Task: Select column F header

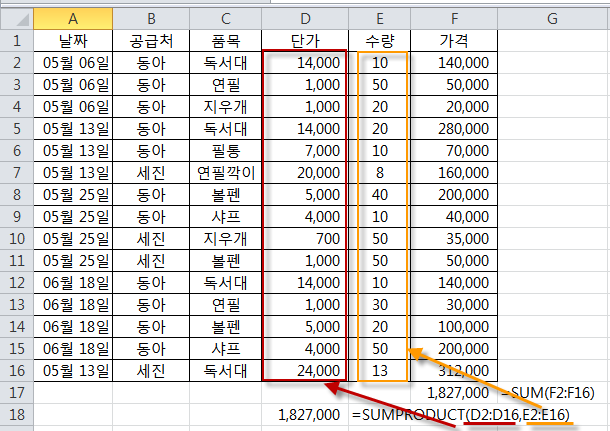Action: pos(454,19)
